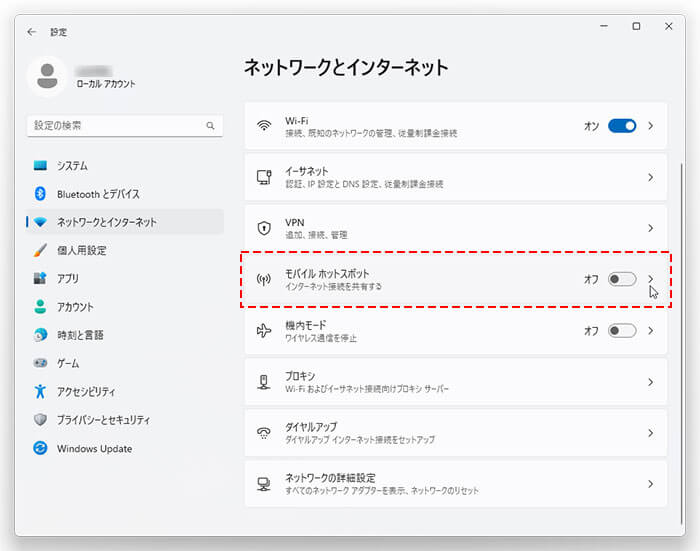Open 機内モード row chevron
This screenshot has width=700, height=551.
coord(650,330)
